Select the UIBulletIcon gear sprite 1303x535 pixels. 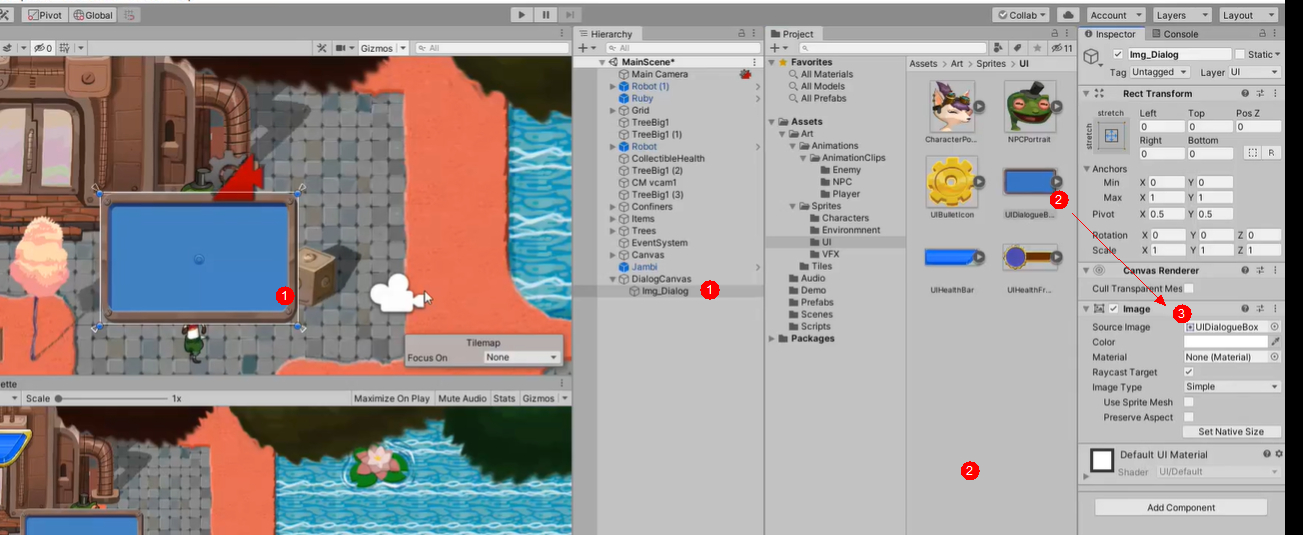pyautogui.click(x=951, y=181)
